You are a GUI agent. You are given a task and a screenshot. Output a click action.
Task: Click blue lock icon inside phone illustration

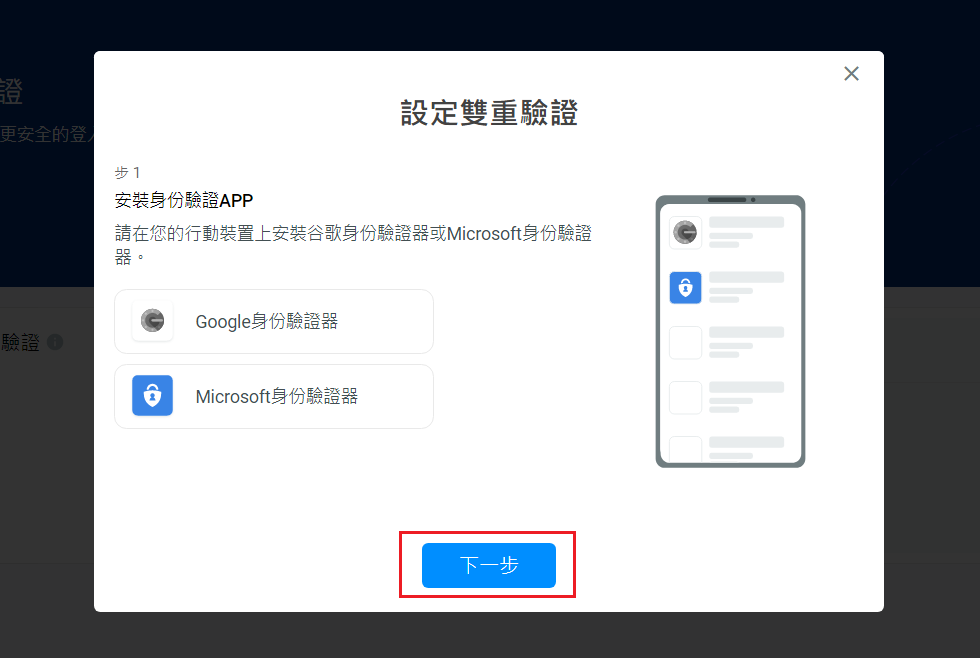click(686, 287)
